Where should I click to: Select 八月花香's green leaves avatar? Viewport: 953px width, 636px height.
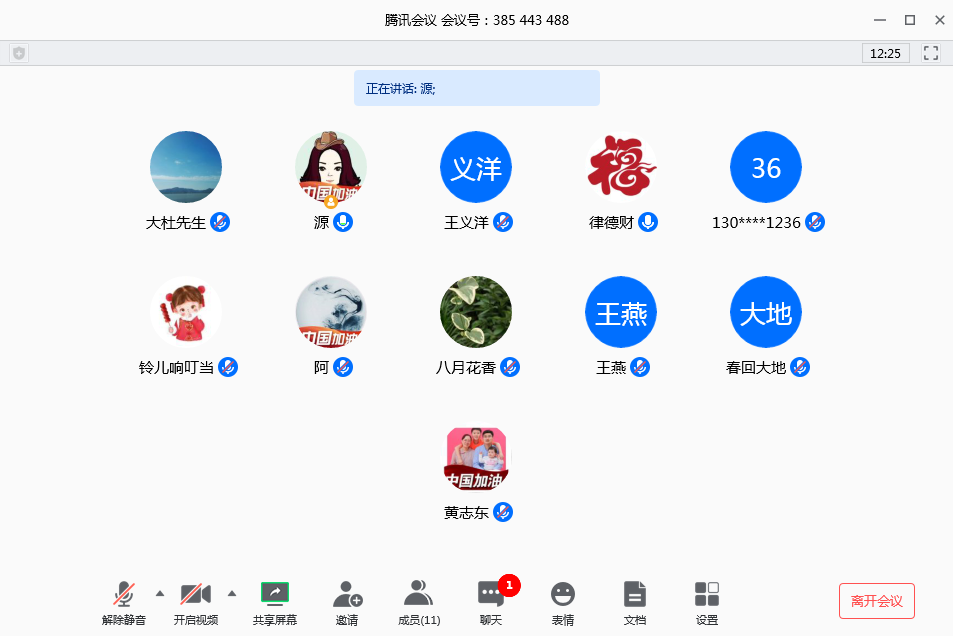click(476, 312)
